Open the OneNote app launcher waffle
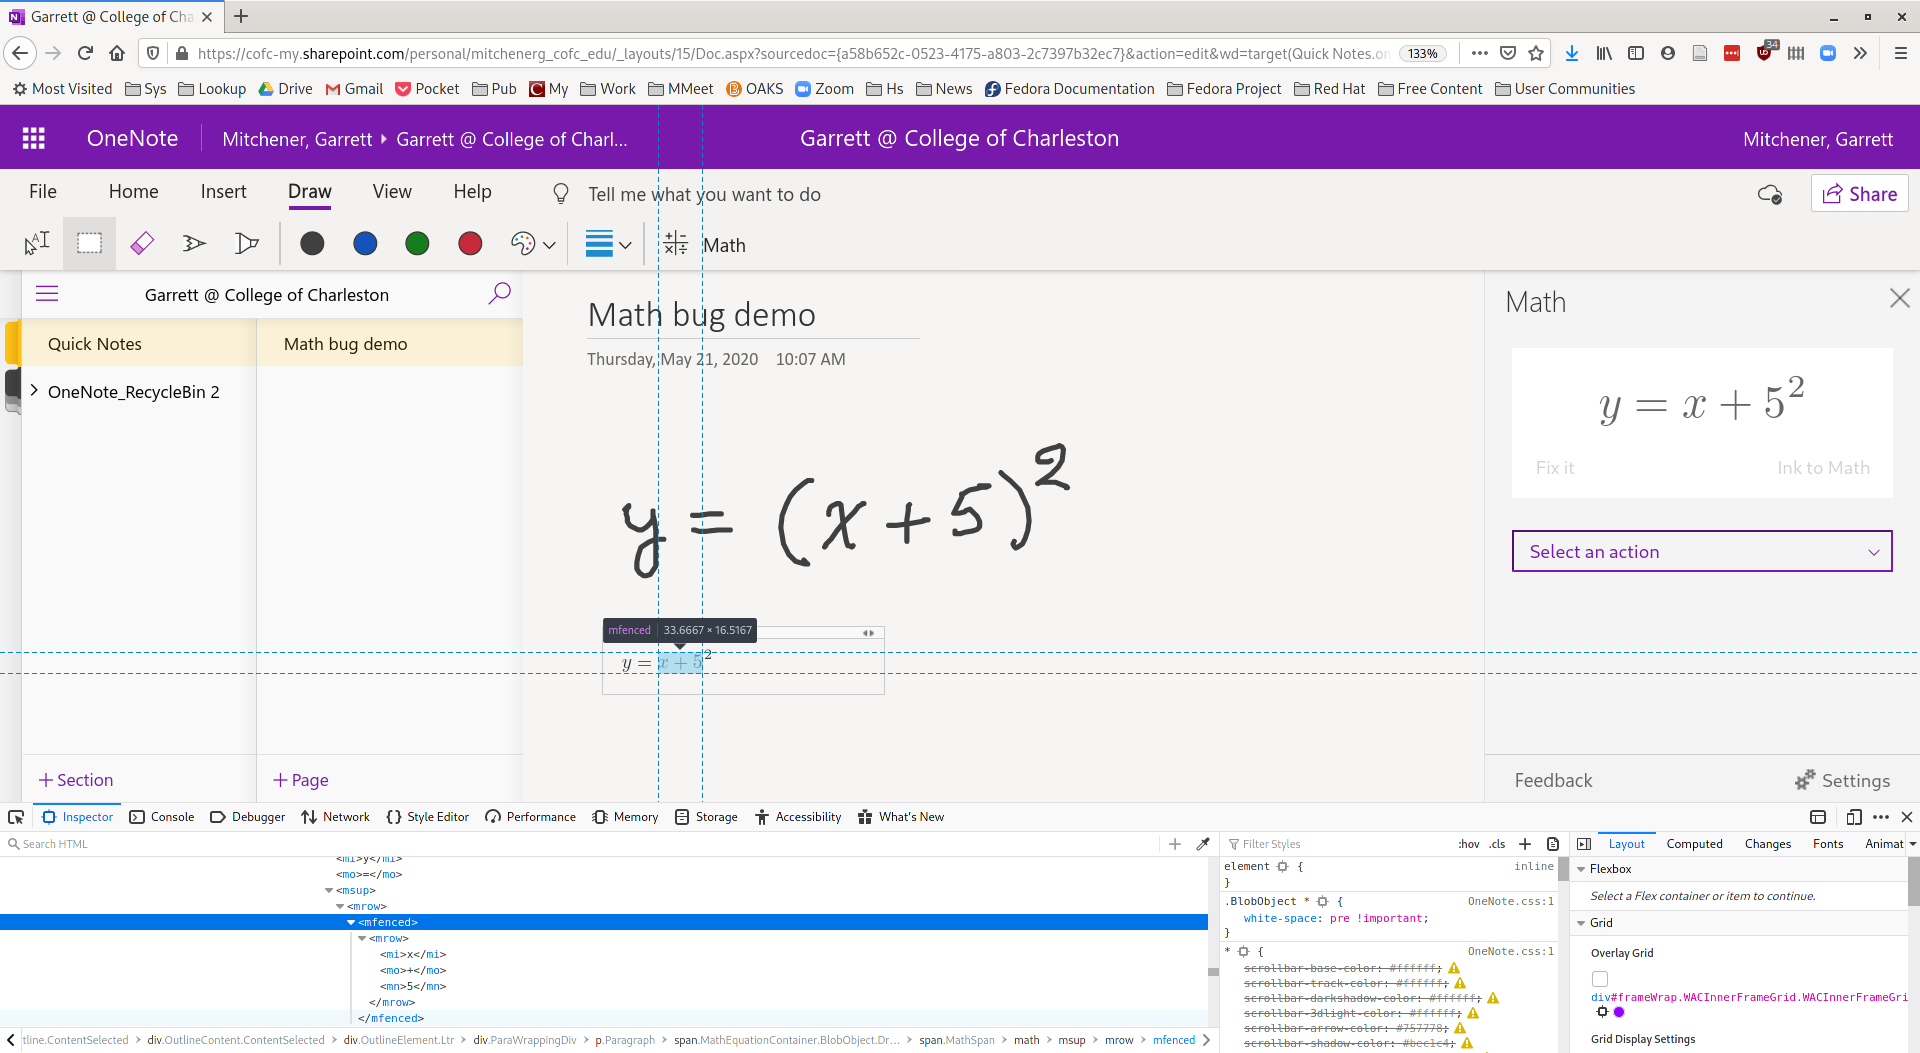Image resolution: width=1920 pixels, height=1053 pixels. [33, 138]
